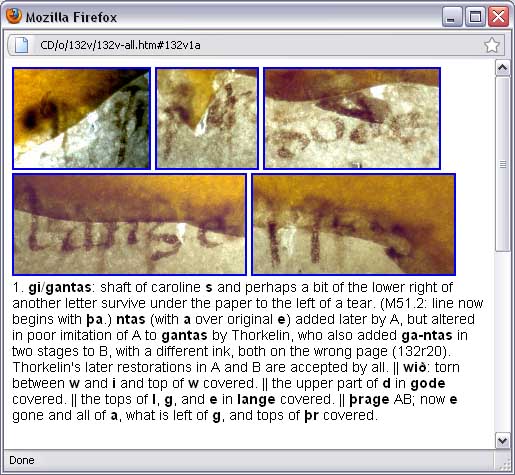This screenshot has width=515, height=475.
Task: Maximize the Mozilla Firefox window
Action: point(475,17)
